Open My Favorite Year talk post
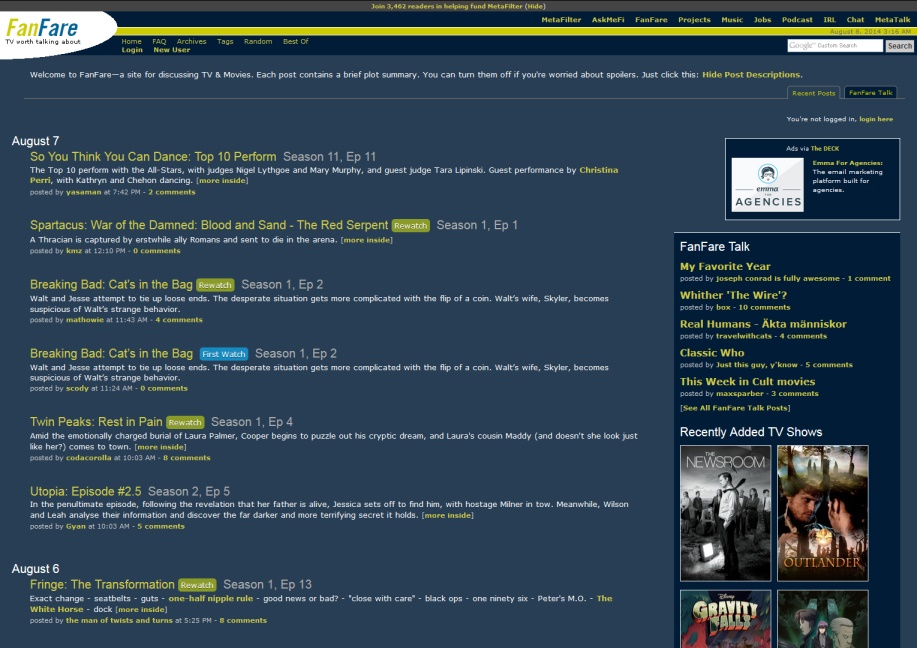 725,266
